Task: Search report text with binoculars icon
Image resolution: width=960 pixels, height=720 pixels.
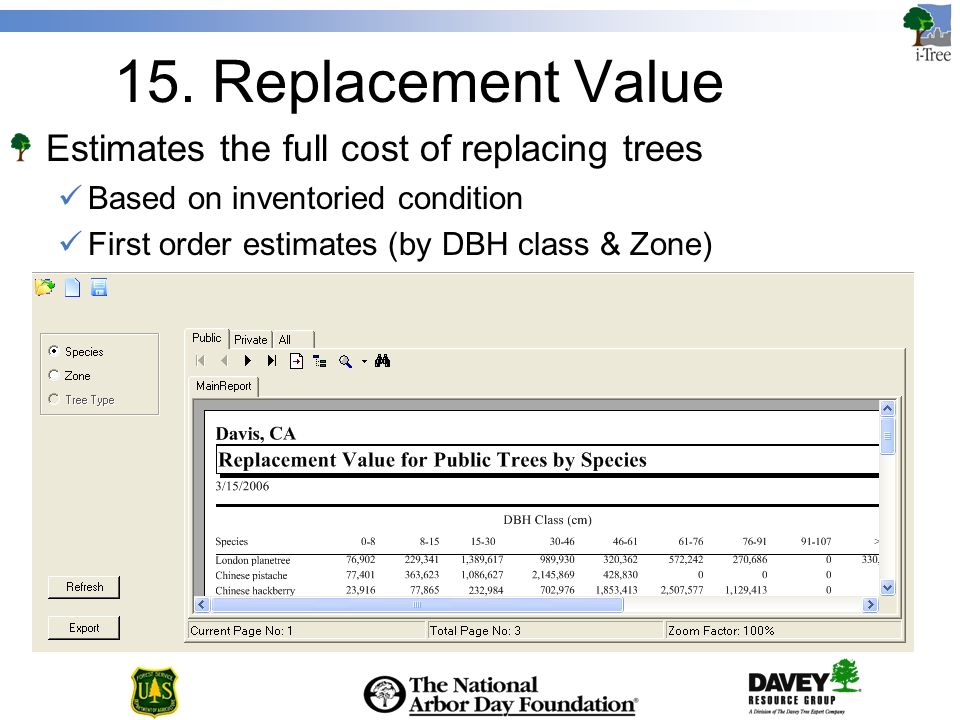Action: pos(383,361)
